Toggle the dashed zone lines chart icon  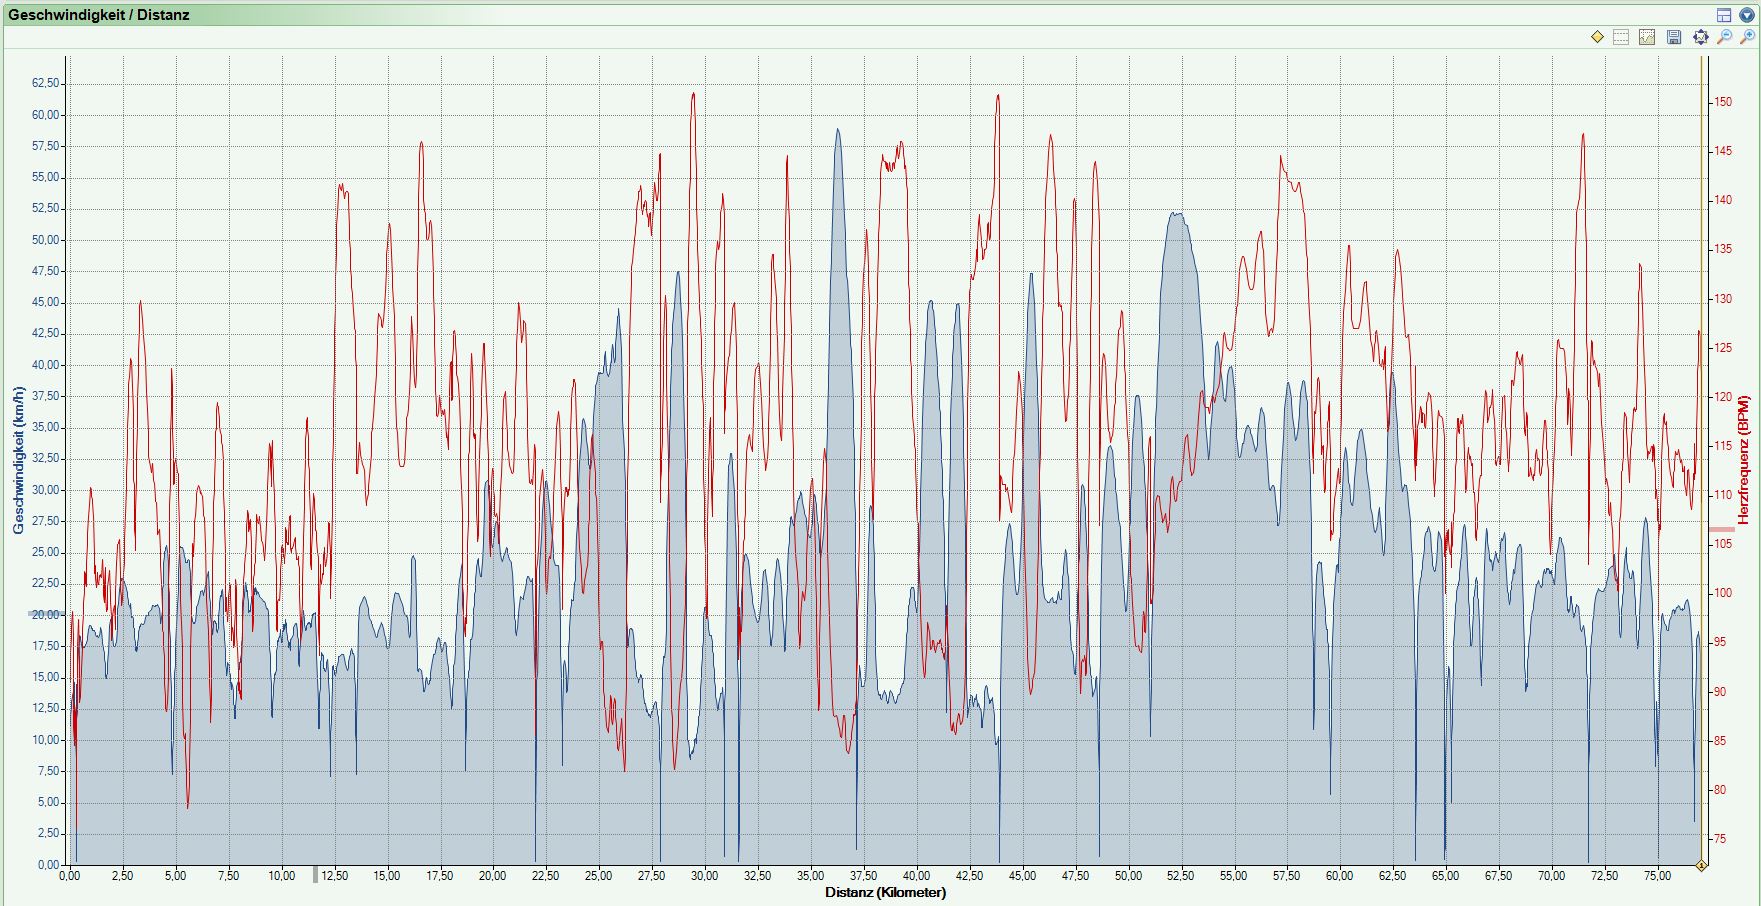tap(1621, 37)
